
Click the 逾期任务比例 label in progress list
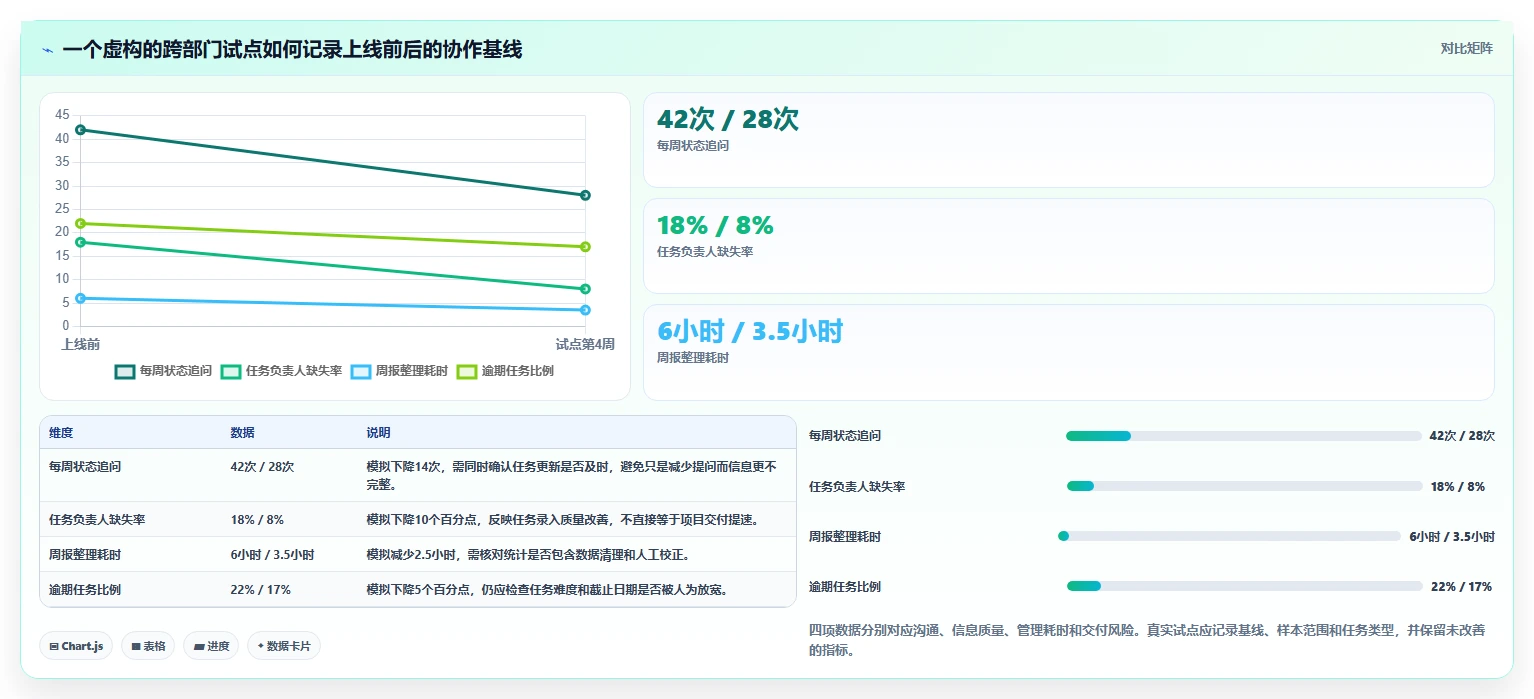click(845, 587)
